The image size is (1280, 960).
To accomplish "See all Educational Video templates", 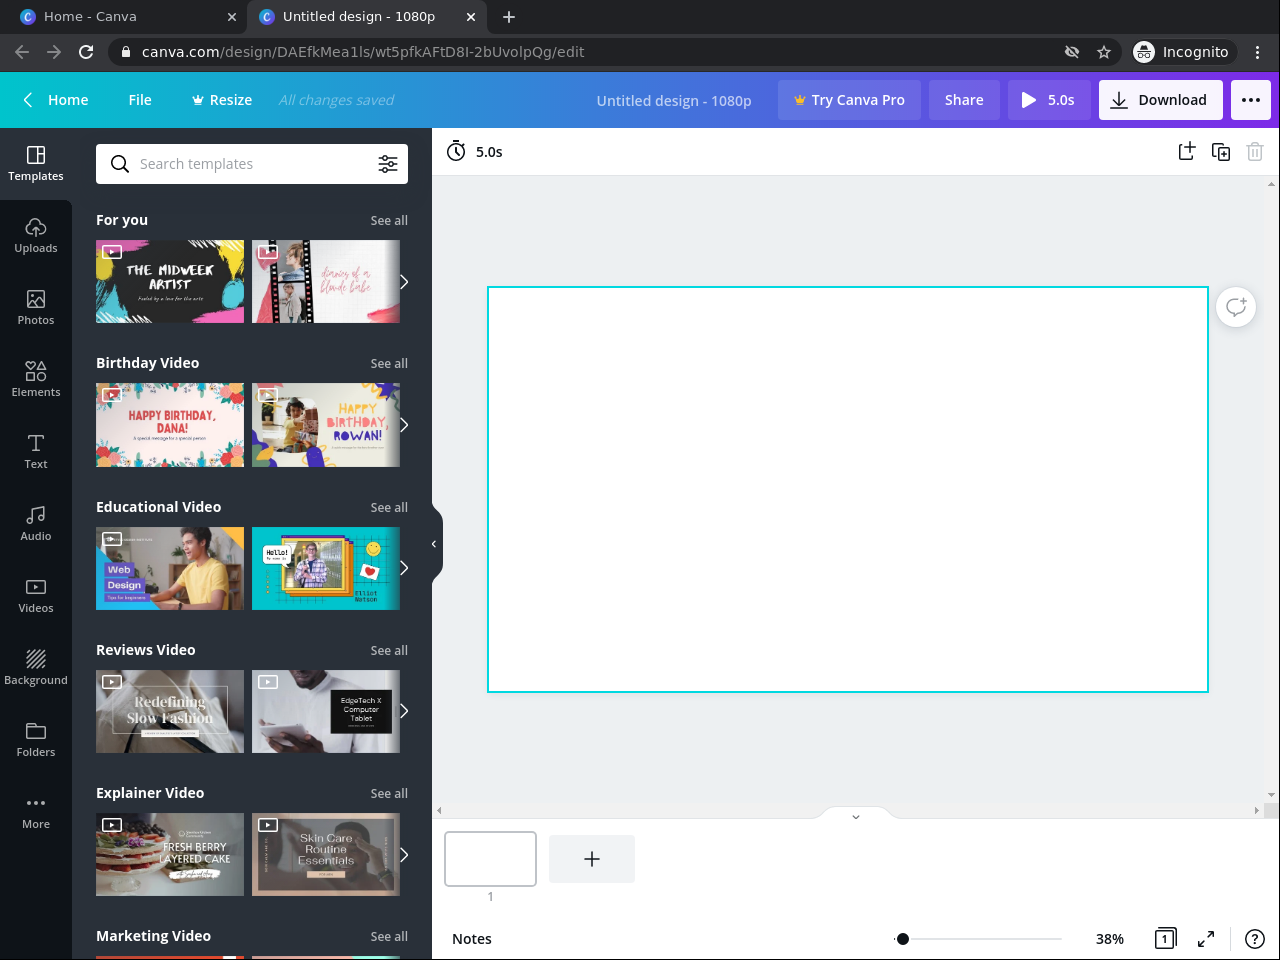I will [389, 508].
